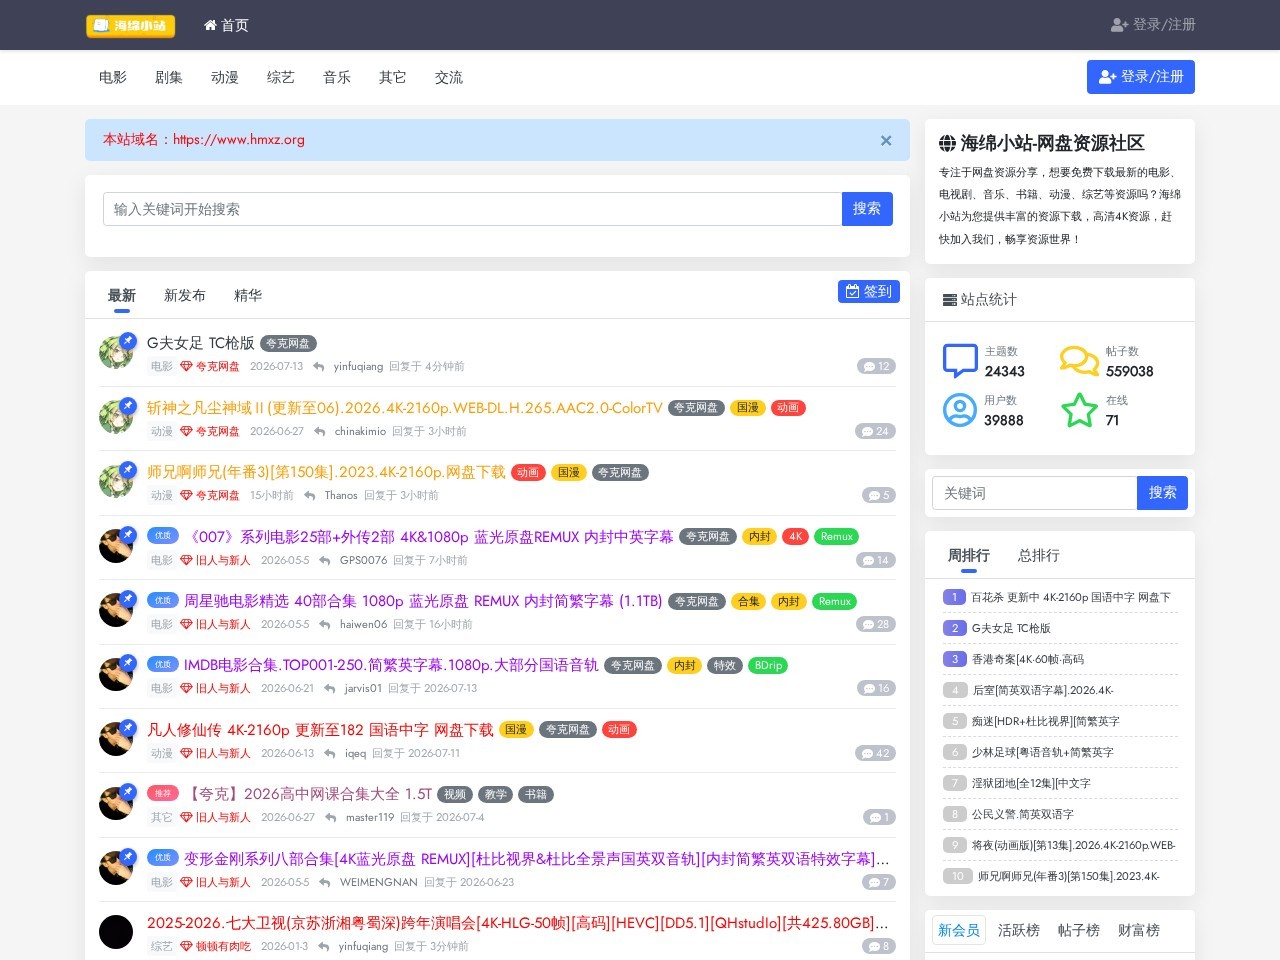
Task: Switch to the 总排行 tab
Action: (x=1038, y=555)
